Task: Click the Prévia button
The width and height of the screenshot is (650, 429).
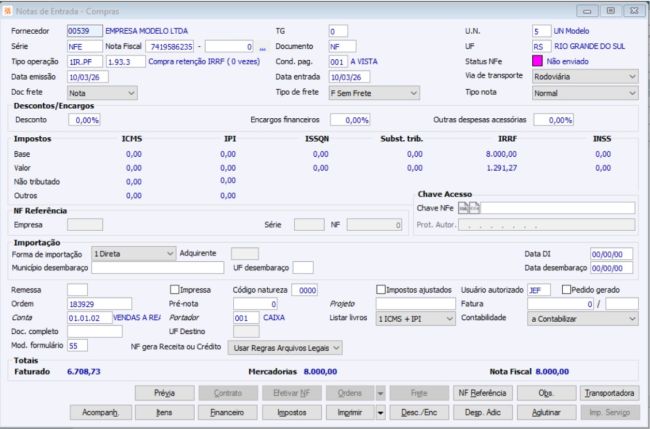Action: [x=165, y=393]
